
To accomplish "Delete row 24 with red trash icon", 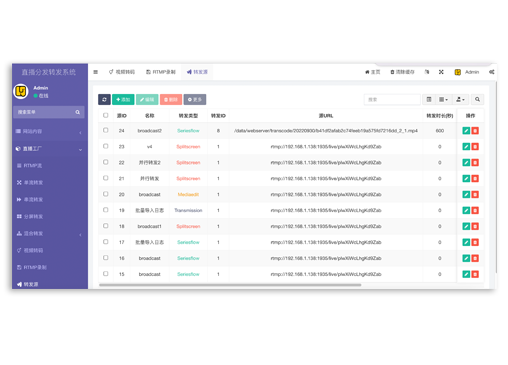I will point(475,131).
